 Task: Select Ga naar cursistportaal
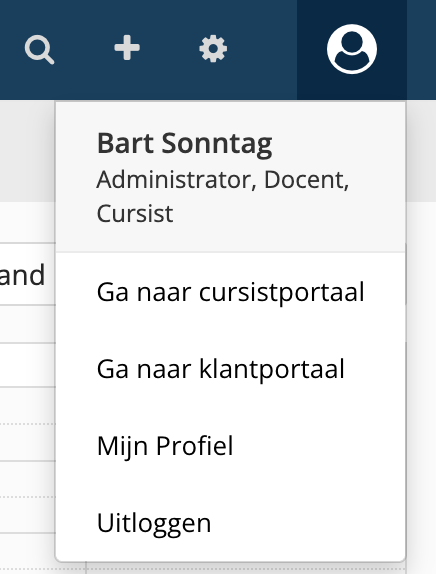pos(231,292)
